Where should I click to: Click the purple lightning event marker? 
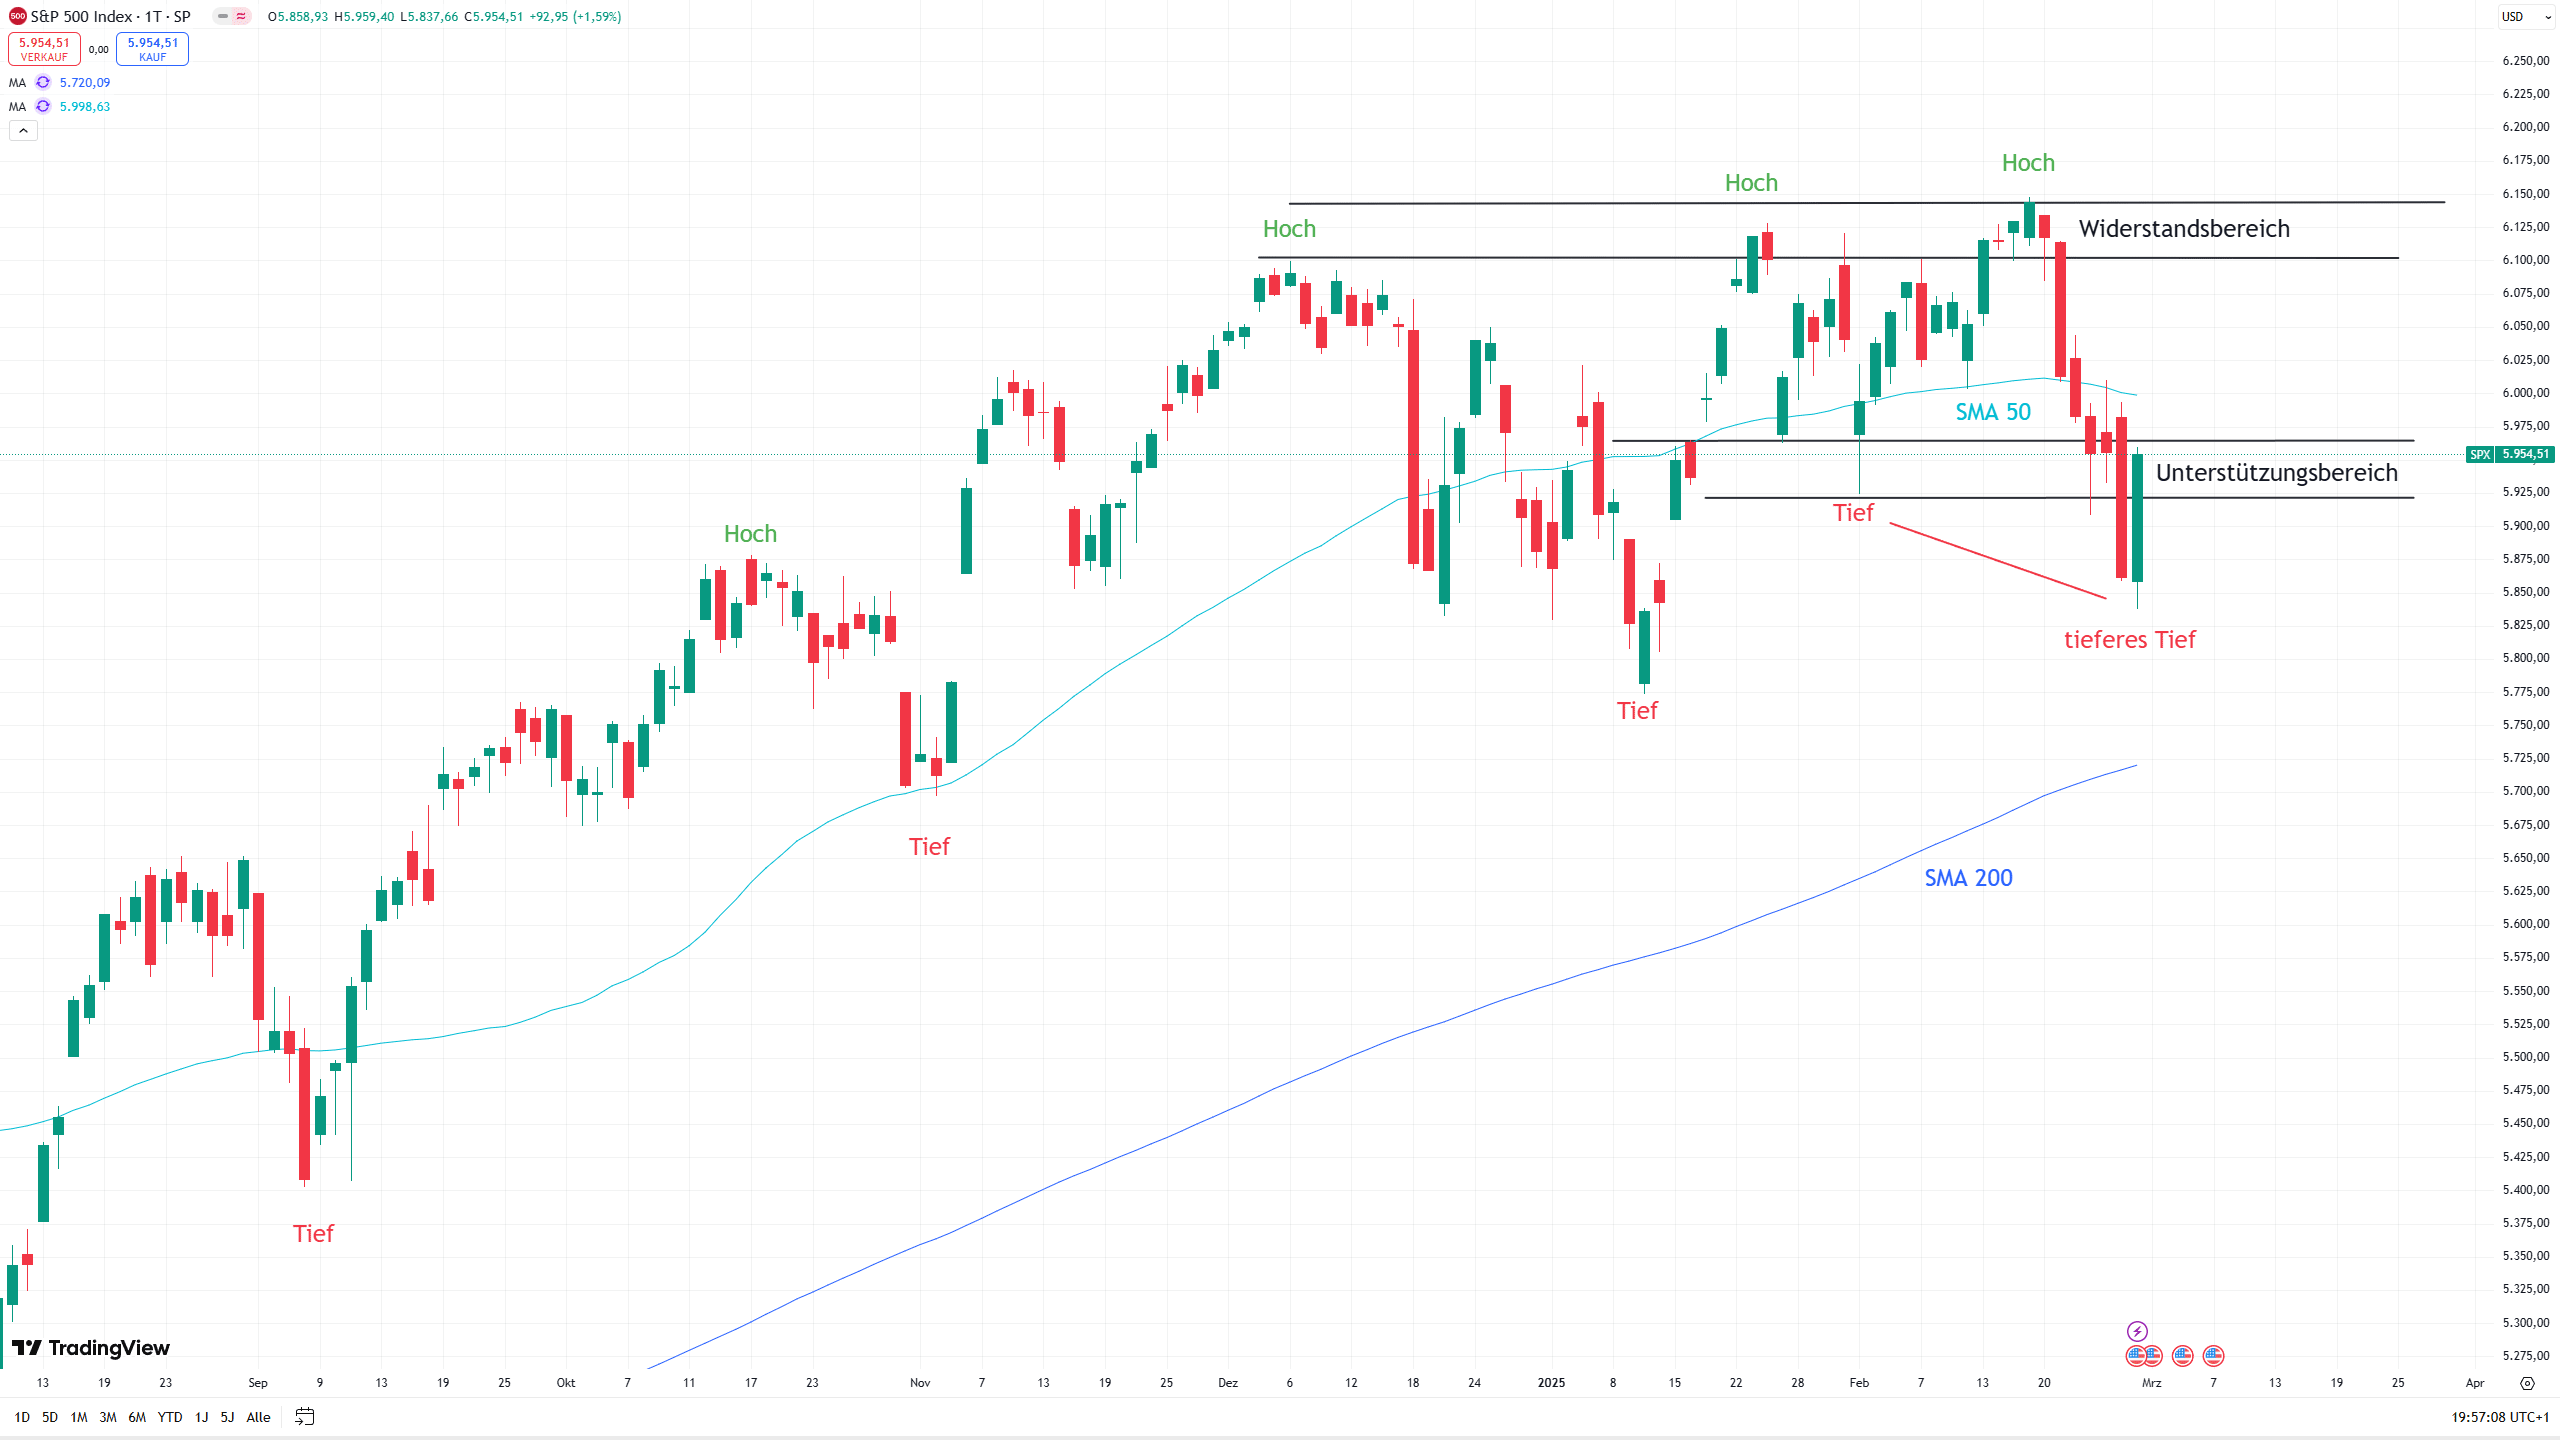pos(2137,1331)
